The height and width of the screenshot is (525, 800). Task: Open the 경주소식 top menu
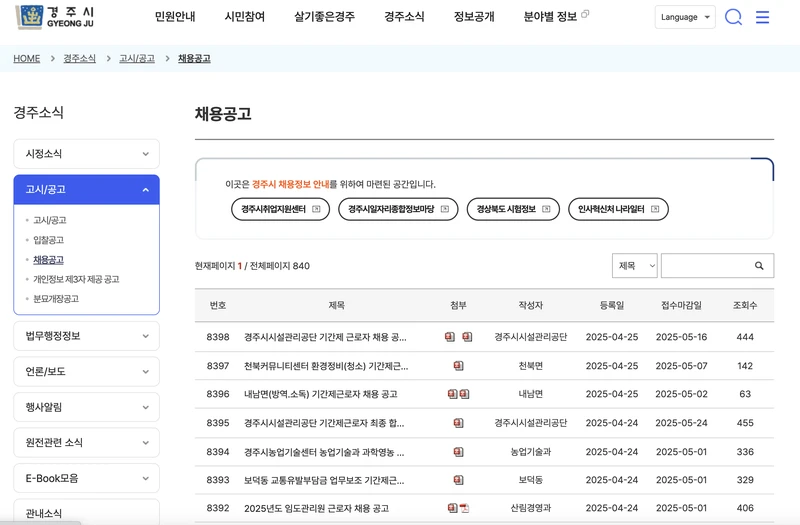[x=404, y=17]
